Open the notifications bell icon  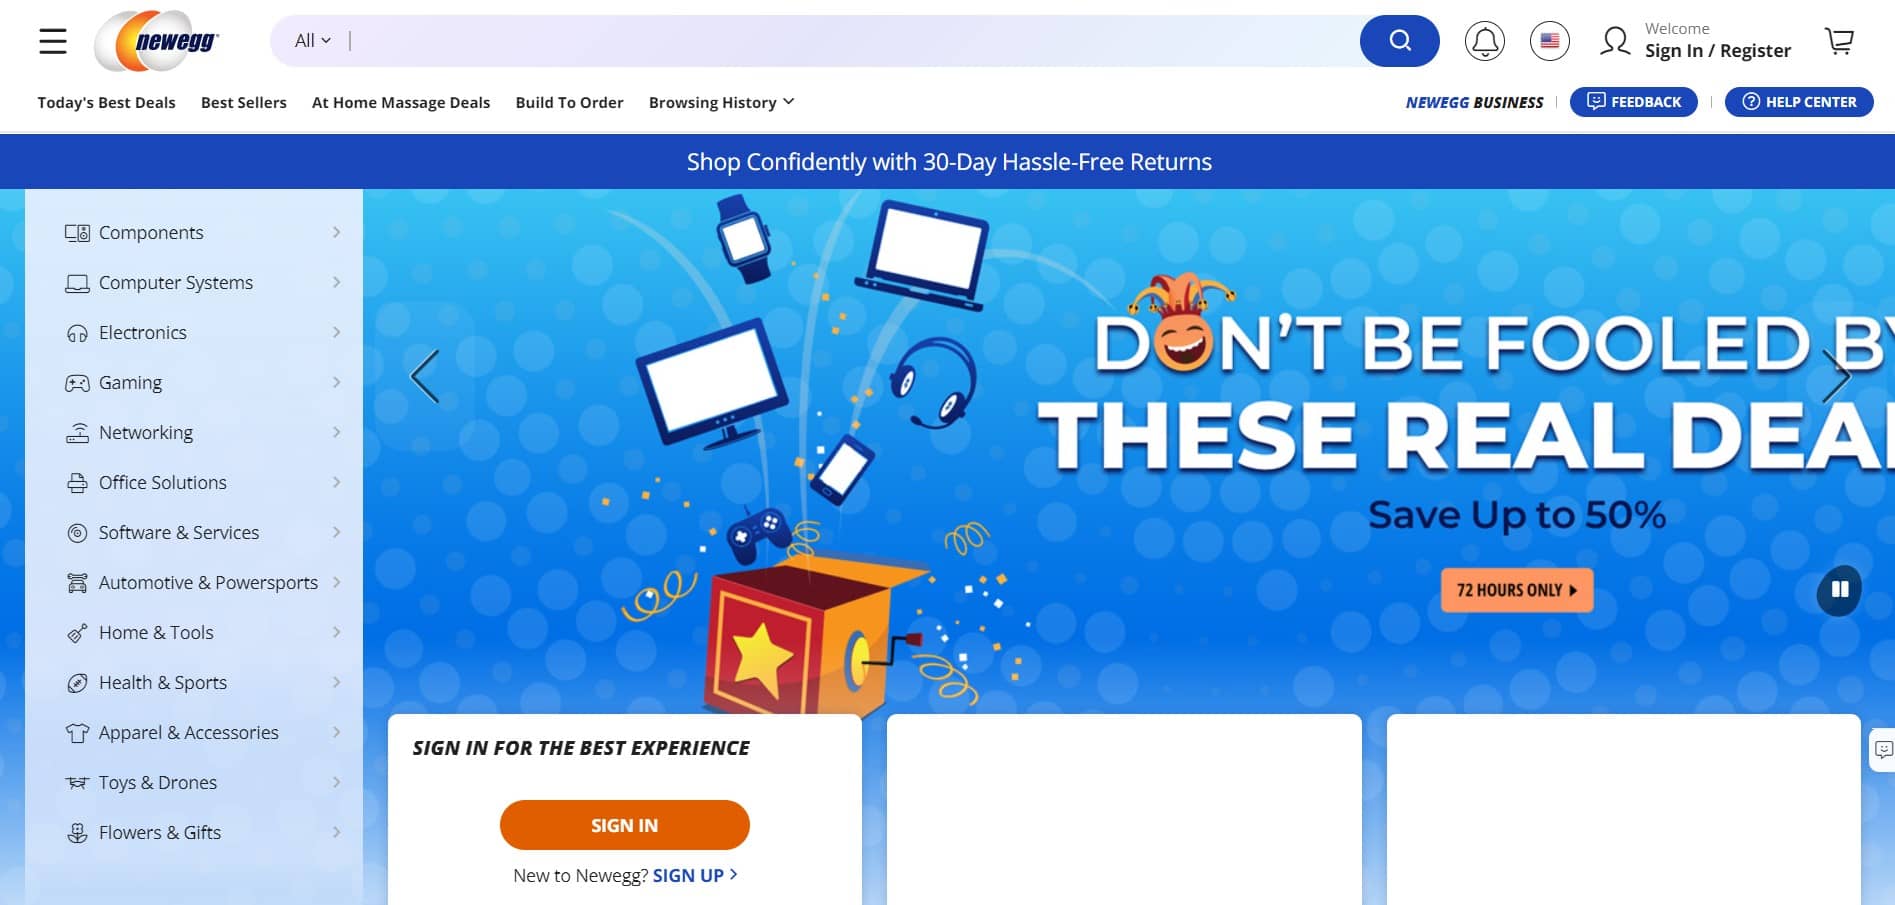click(1484, 41)
